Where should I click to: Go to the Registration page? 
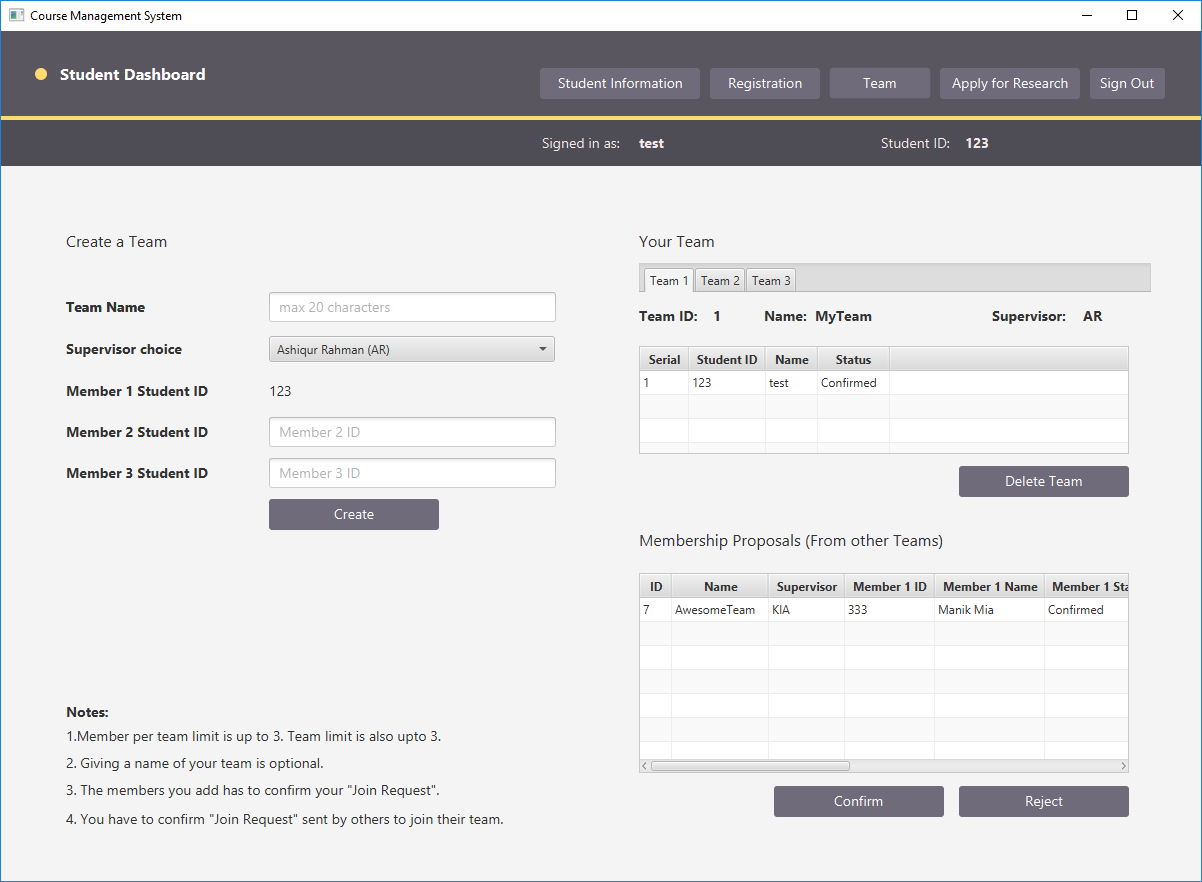(x=765, y=84)
